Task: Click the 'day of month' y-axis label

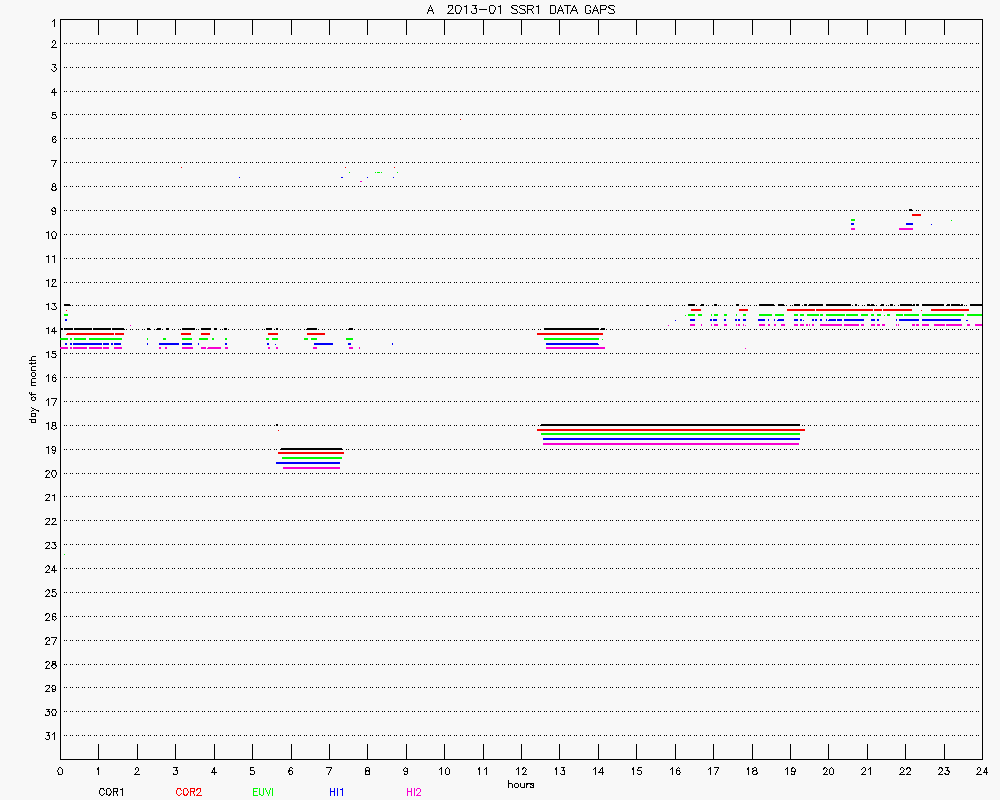Action: 33,381
